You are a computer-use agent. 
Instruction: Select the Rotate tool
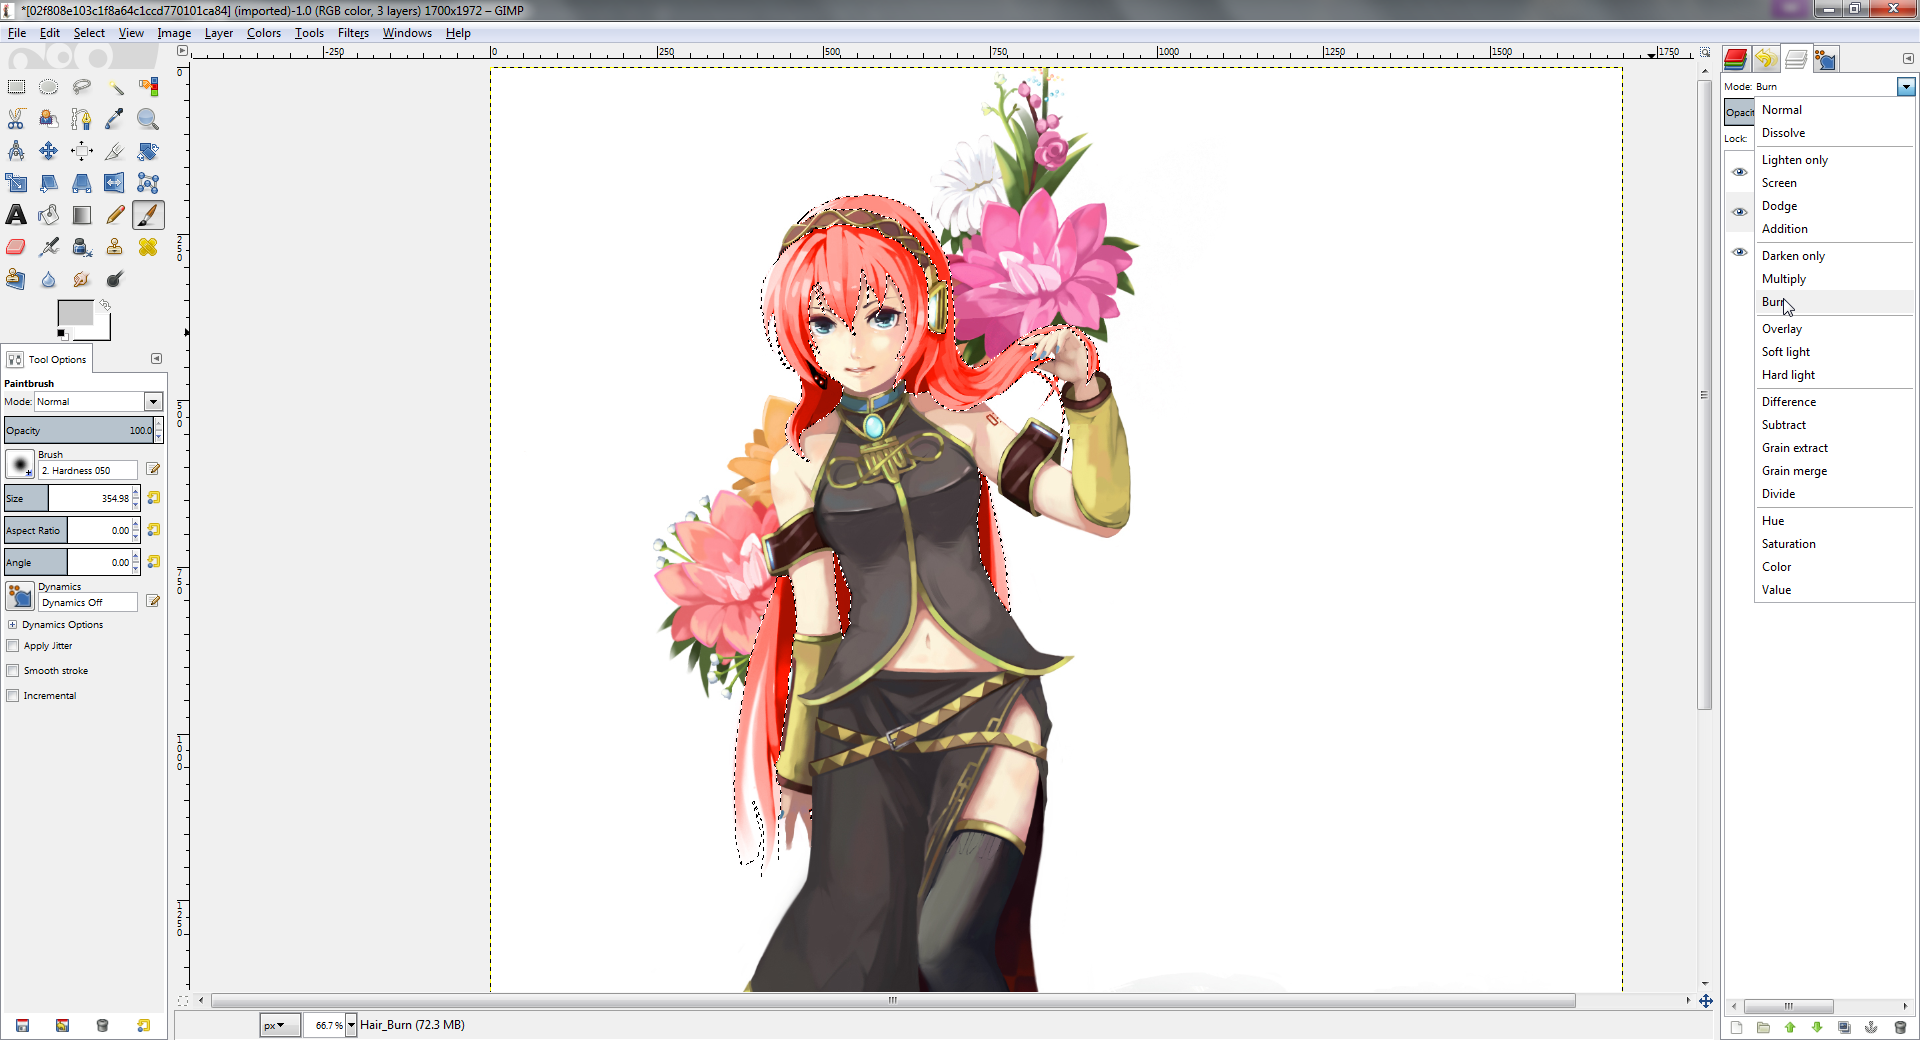[148, 151]
